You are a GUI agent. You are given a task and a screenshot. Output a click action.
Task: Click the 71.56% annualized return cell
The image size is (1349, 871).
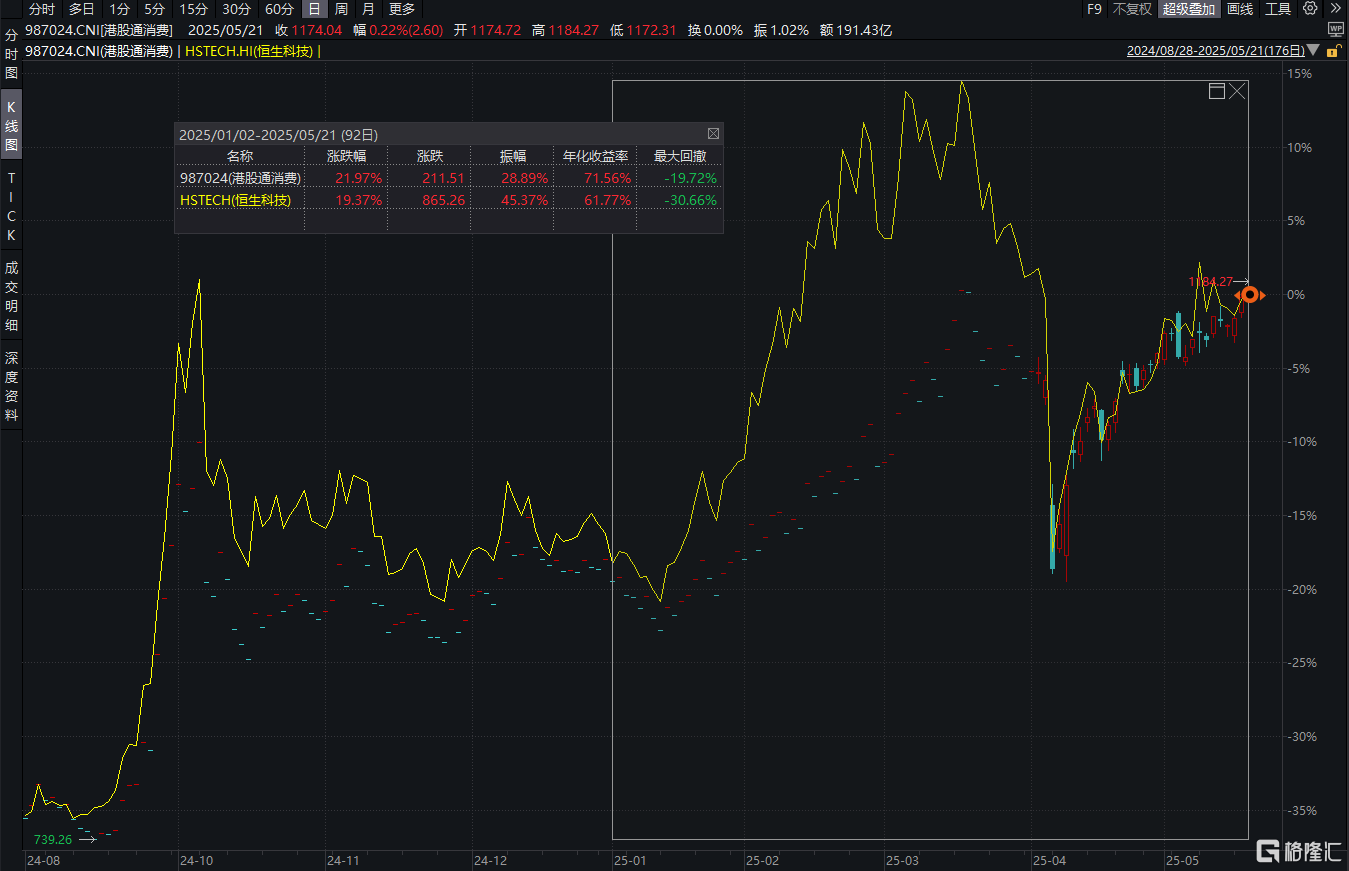coord(609,178)
